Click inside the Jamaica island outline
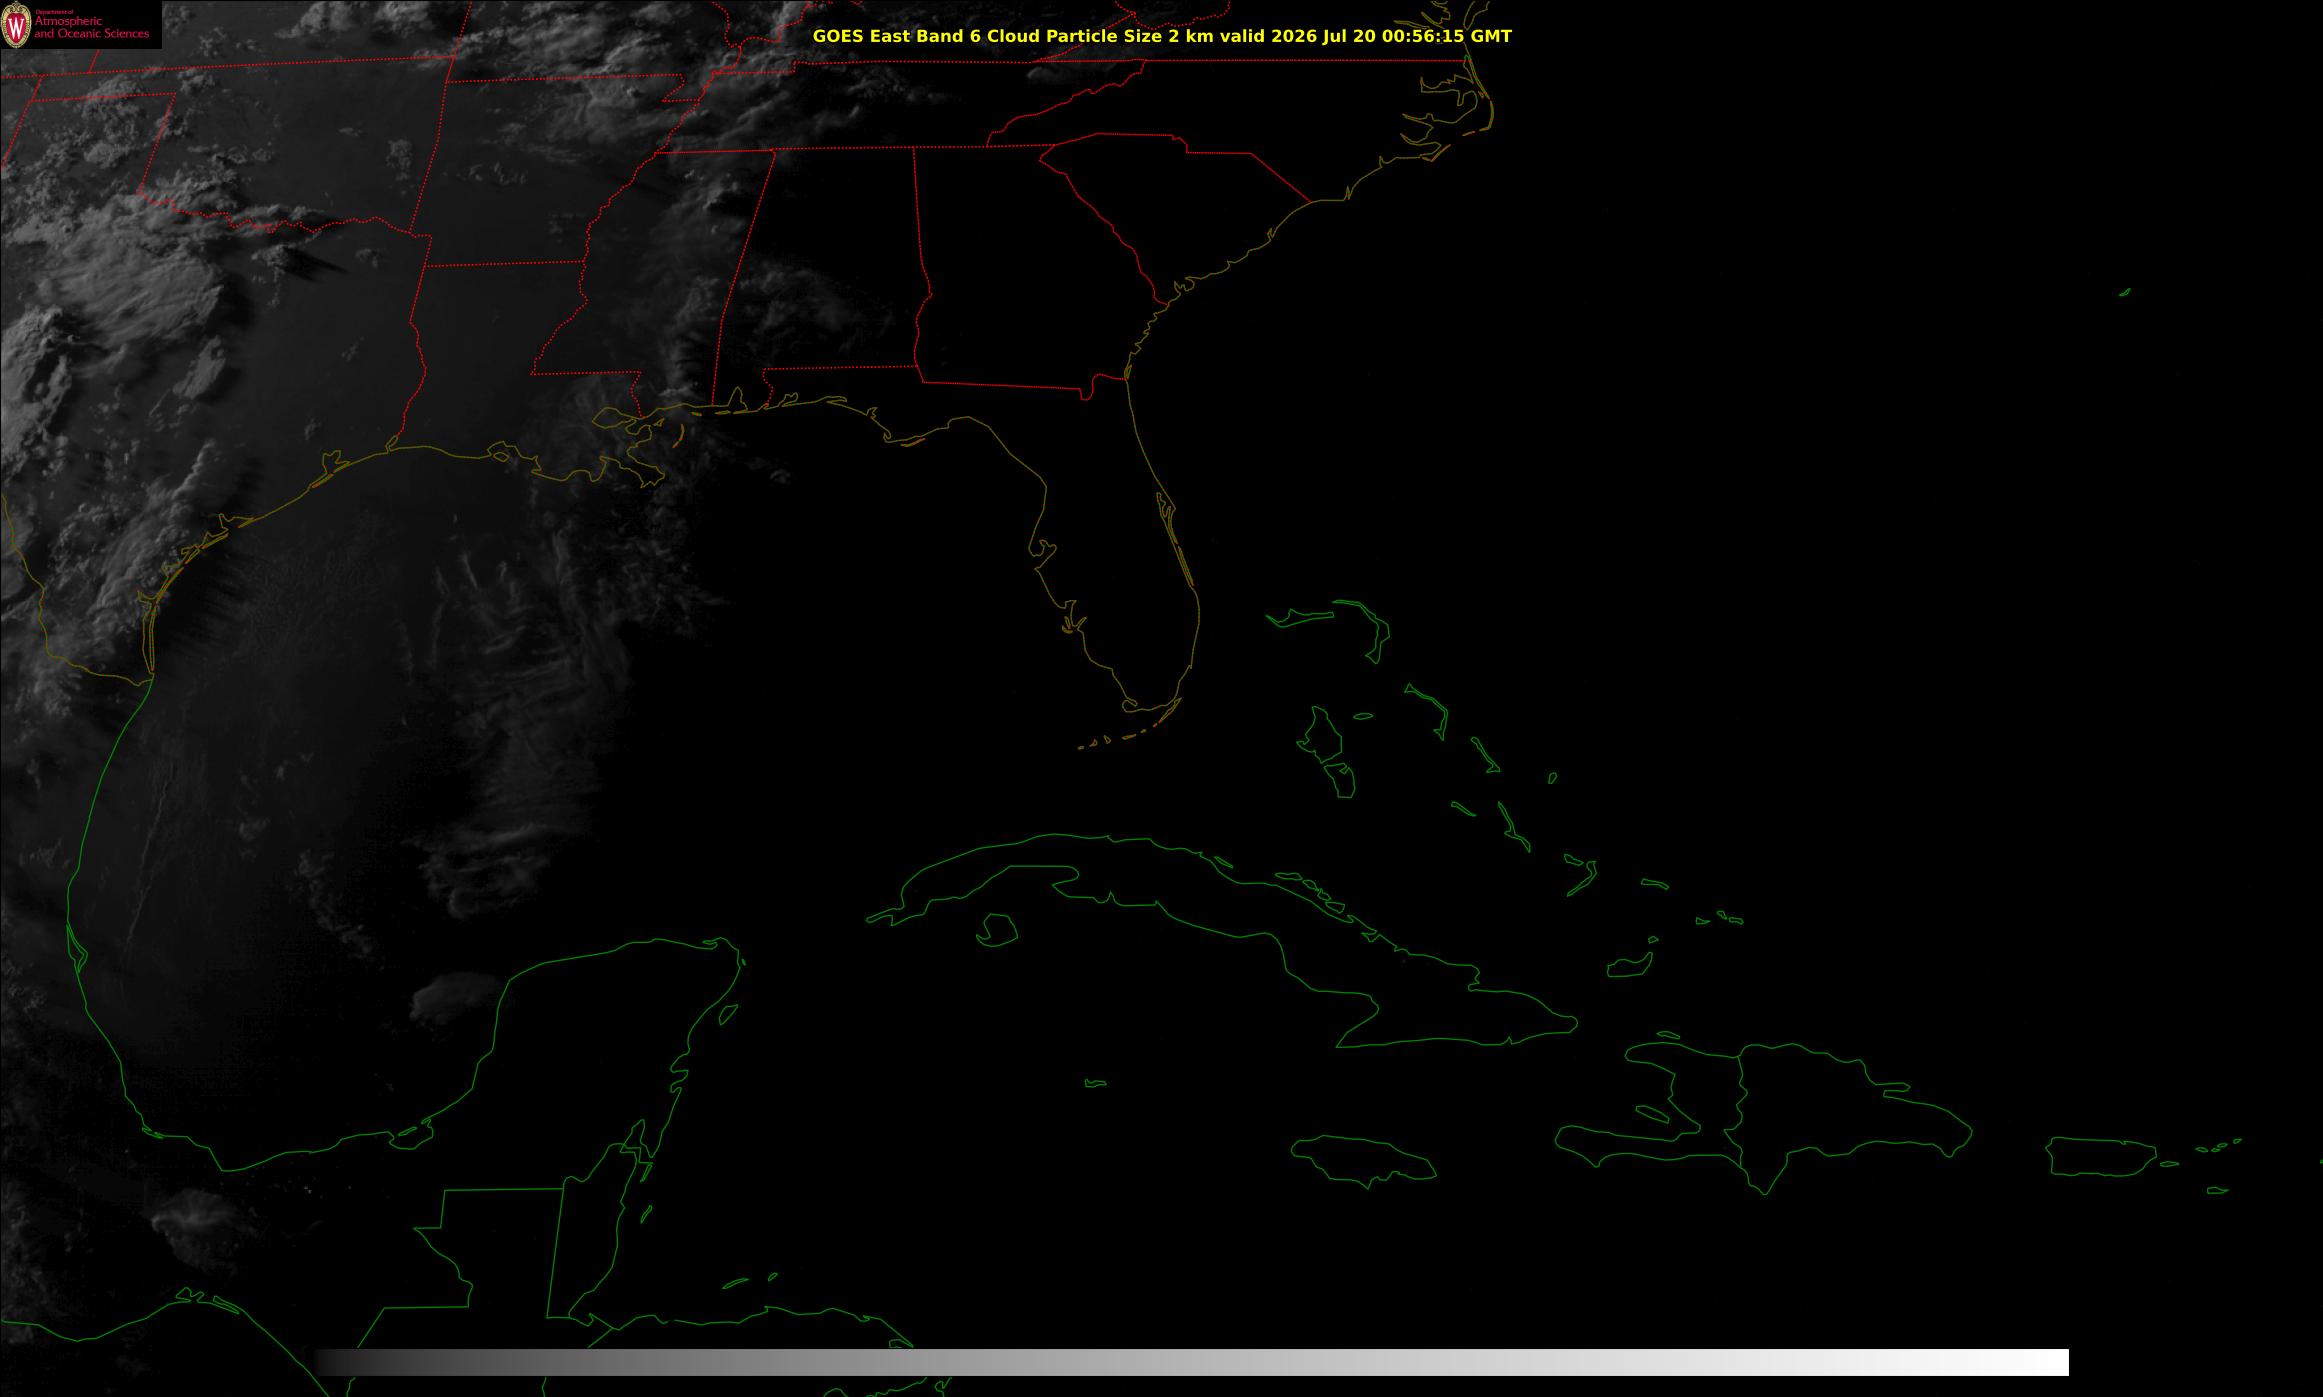Screen dimensions: 2323x1397 click(x=1364, y=1160)
